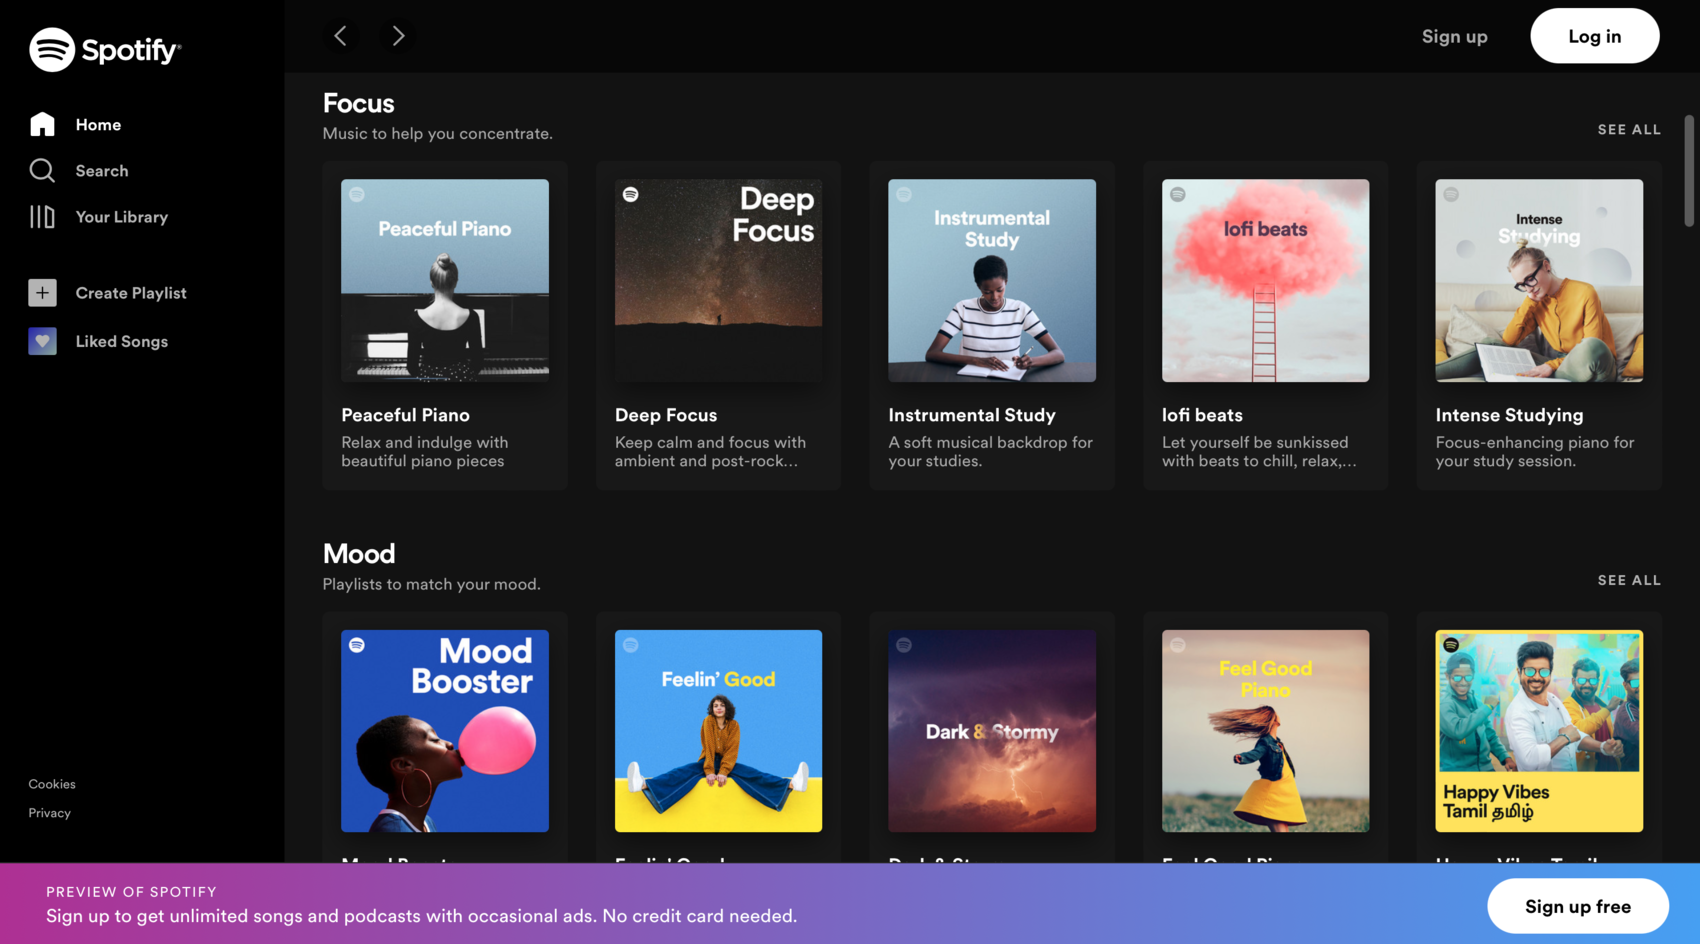Click the Spotify logo

point(105,49)
